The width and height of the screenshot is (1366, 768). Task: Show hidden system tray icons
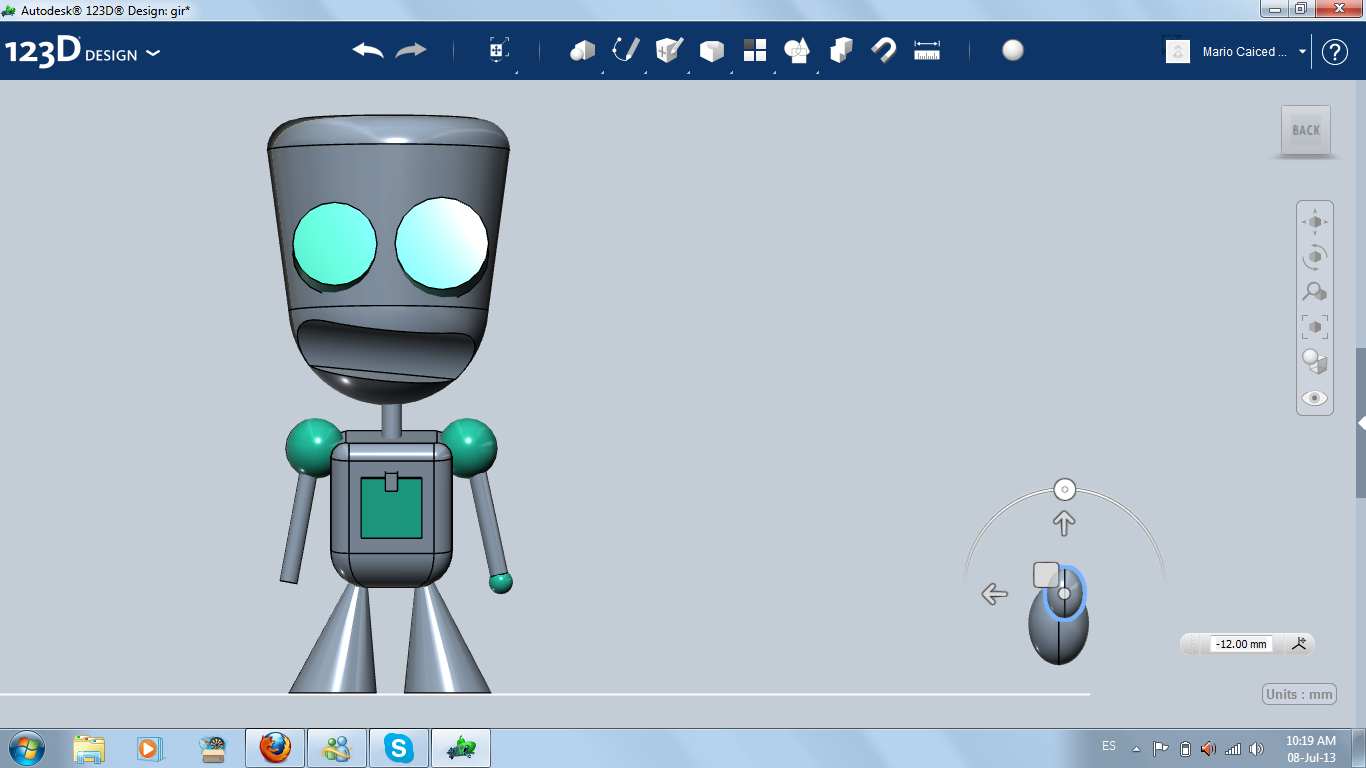click(1136, 748)
